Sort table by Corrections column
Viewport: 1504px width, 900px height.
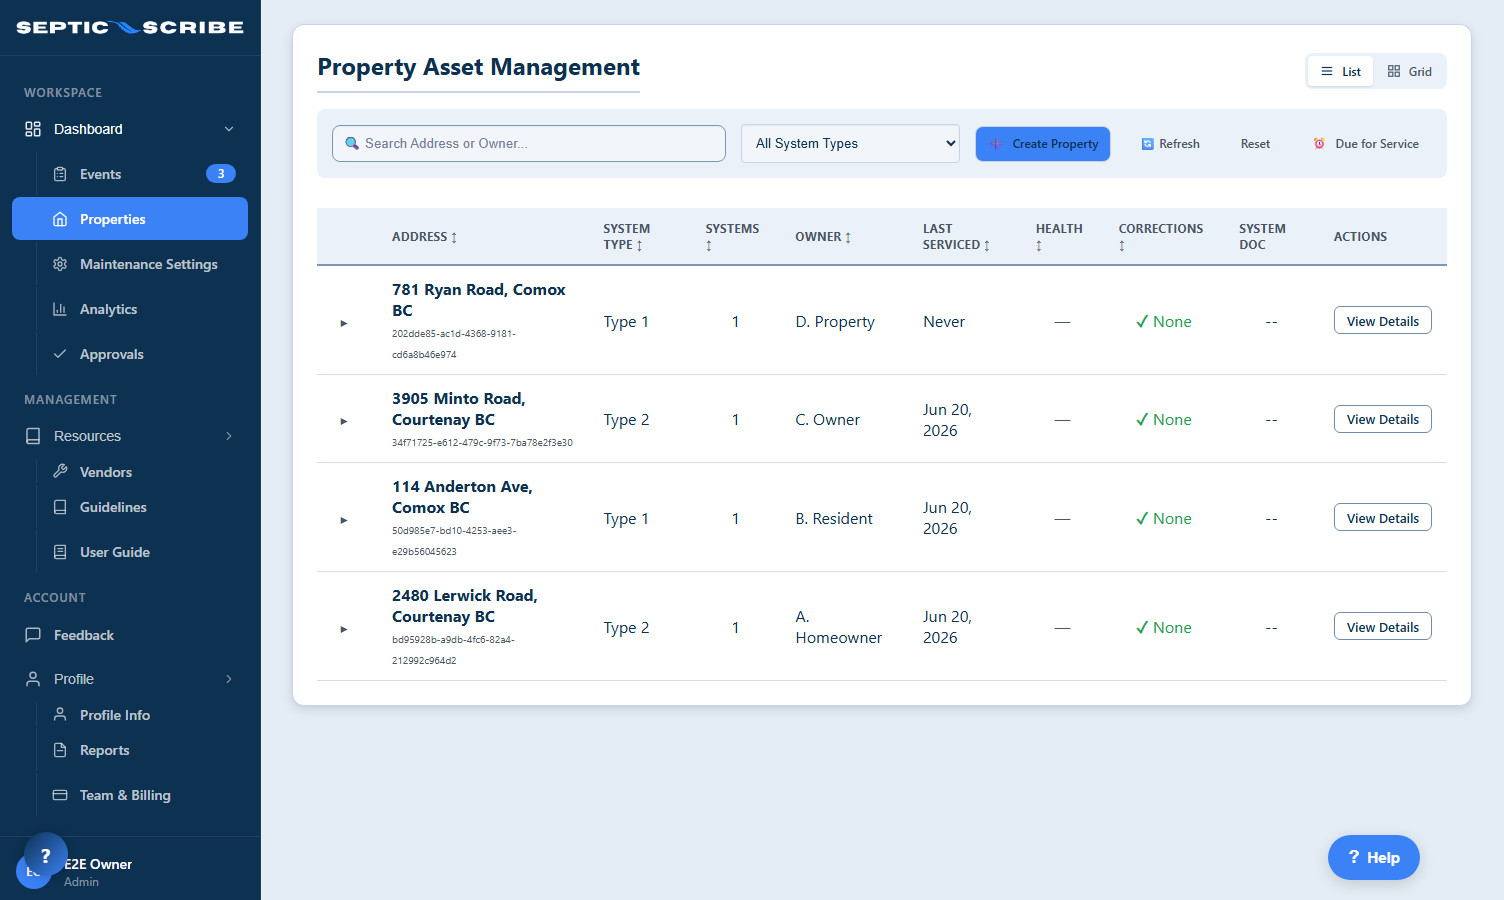pos(1161,237)
